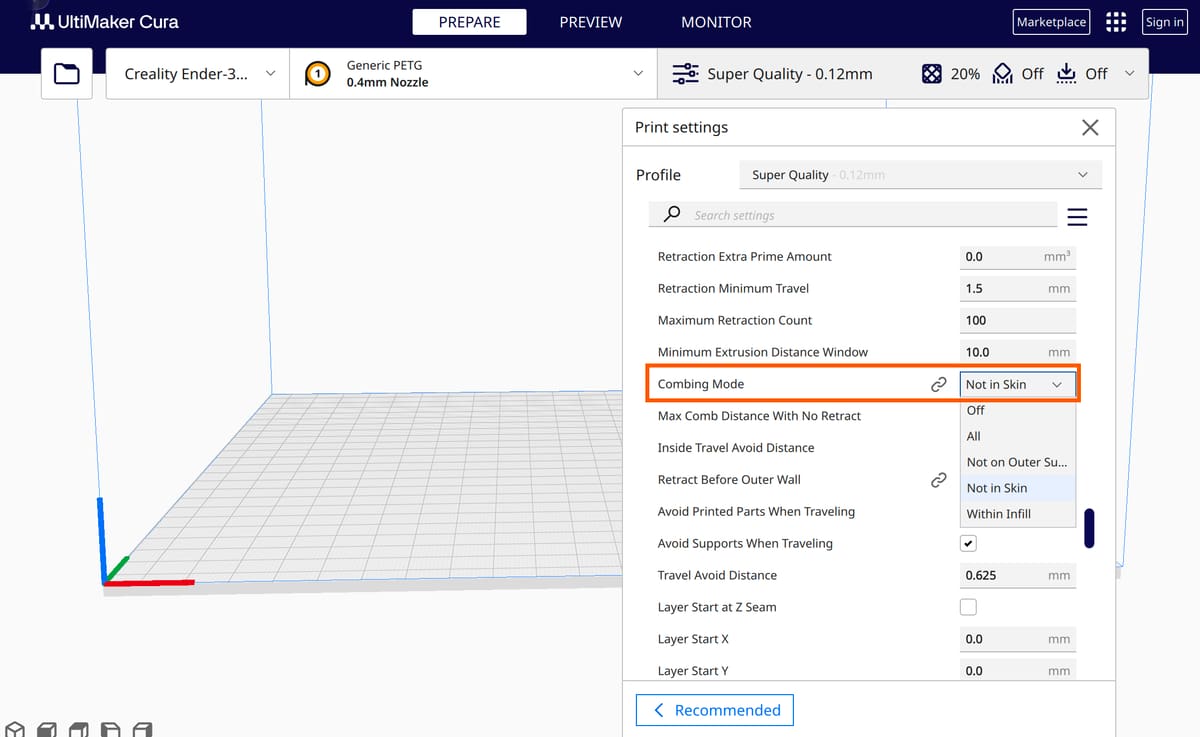
Task: Focus the Search settings field
Action: [x=853, y=215]
